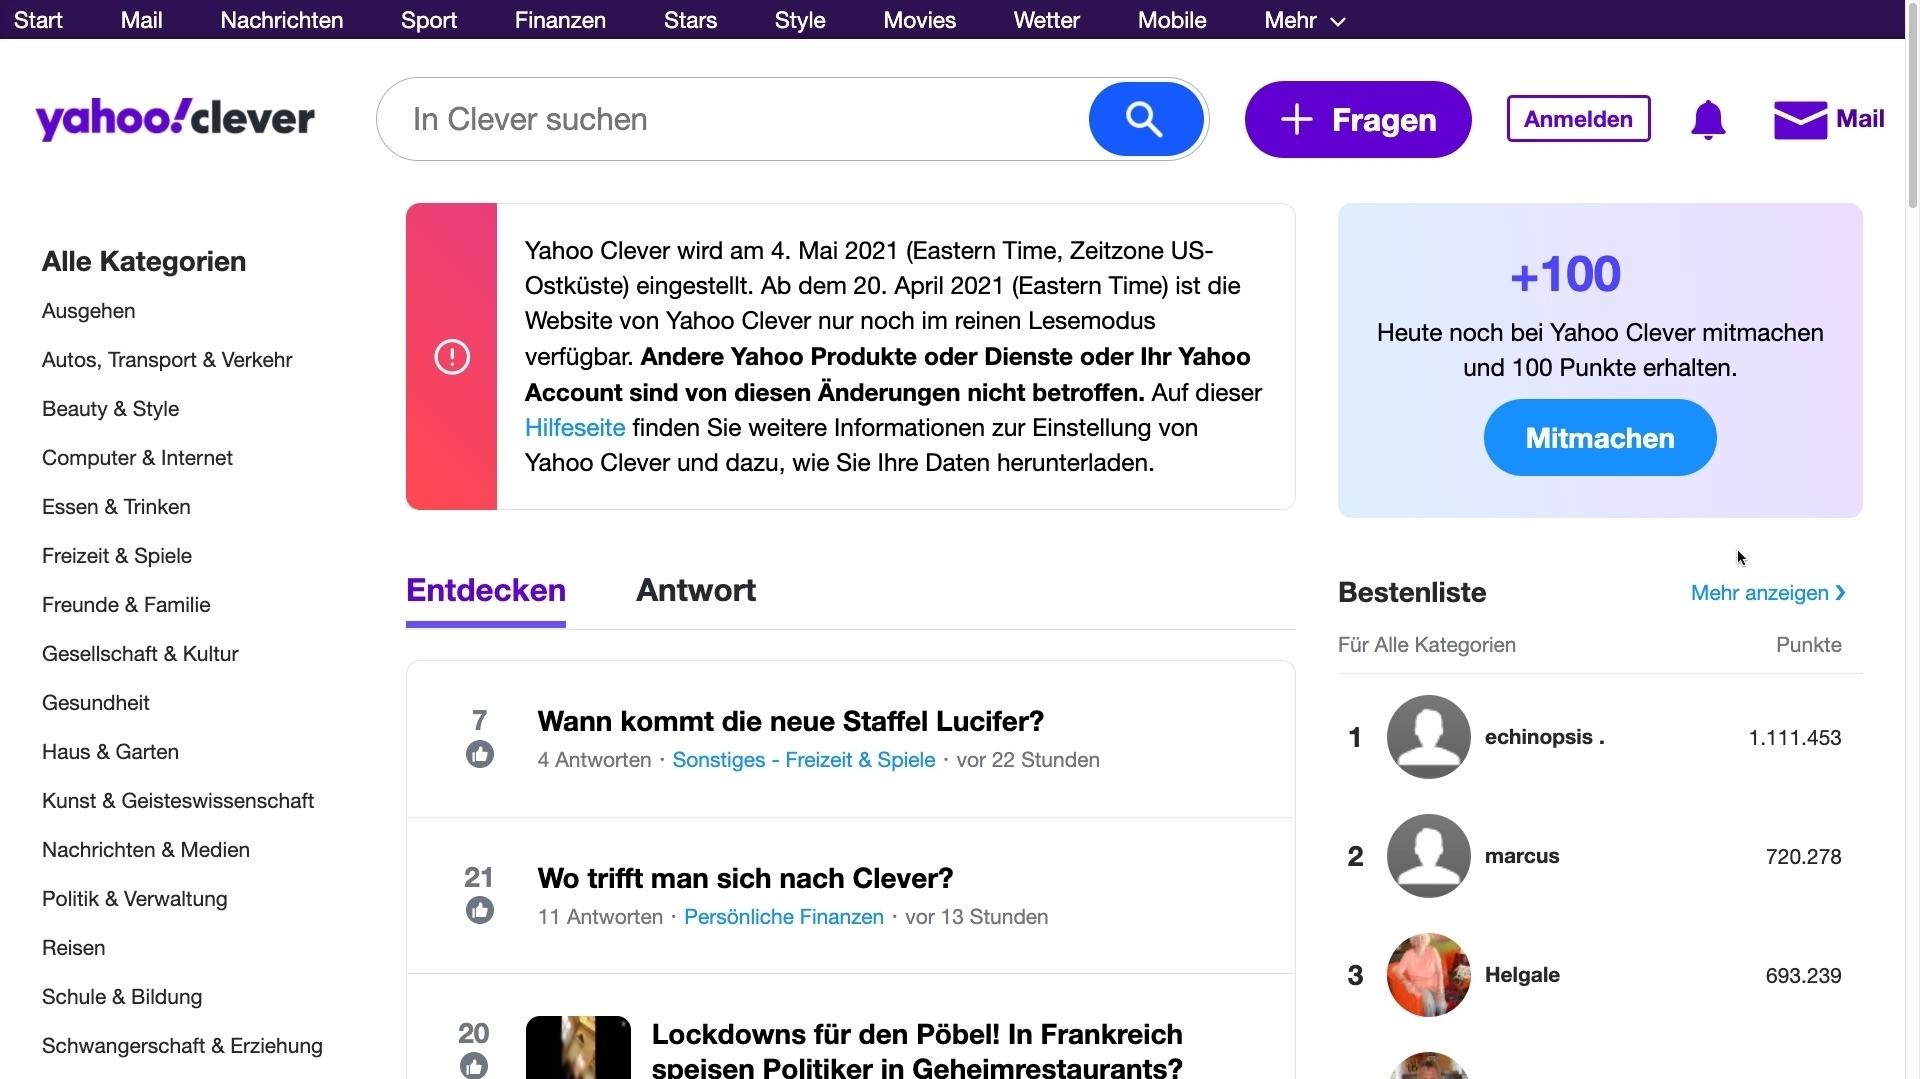Viewport: 1920px width, 1079px height.
Task: Expand the Mehr dropdown in top bar
Action: (x=1305, y=20)
